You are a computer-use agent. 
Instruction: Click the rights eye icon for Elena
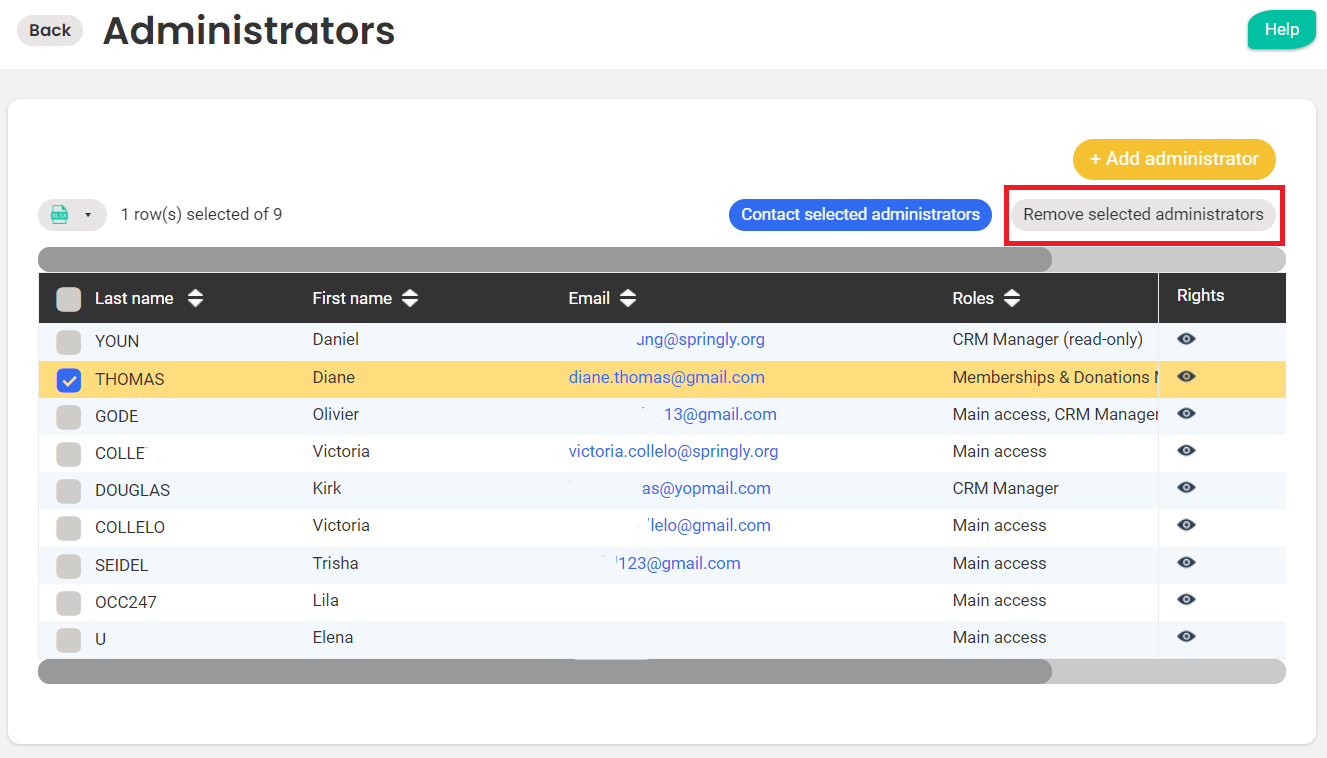[1186, 637]
